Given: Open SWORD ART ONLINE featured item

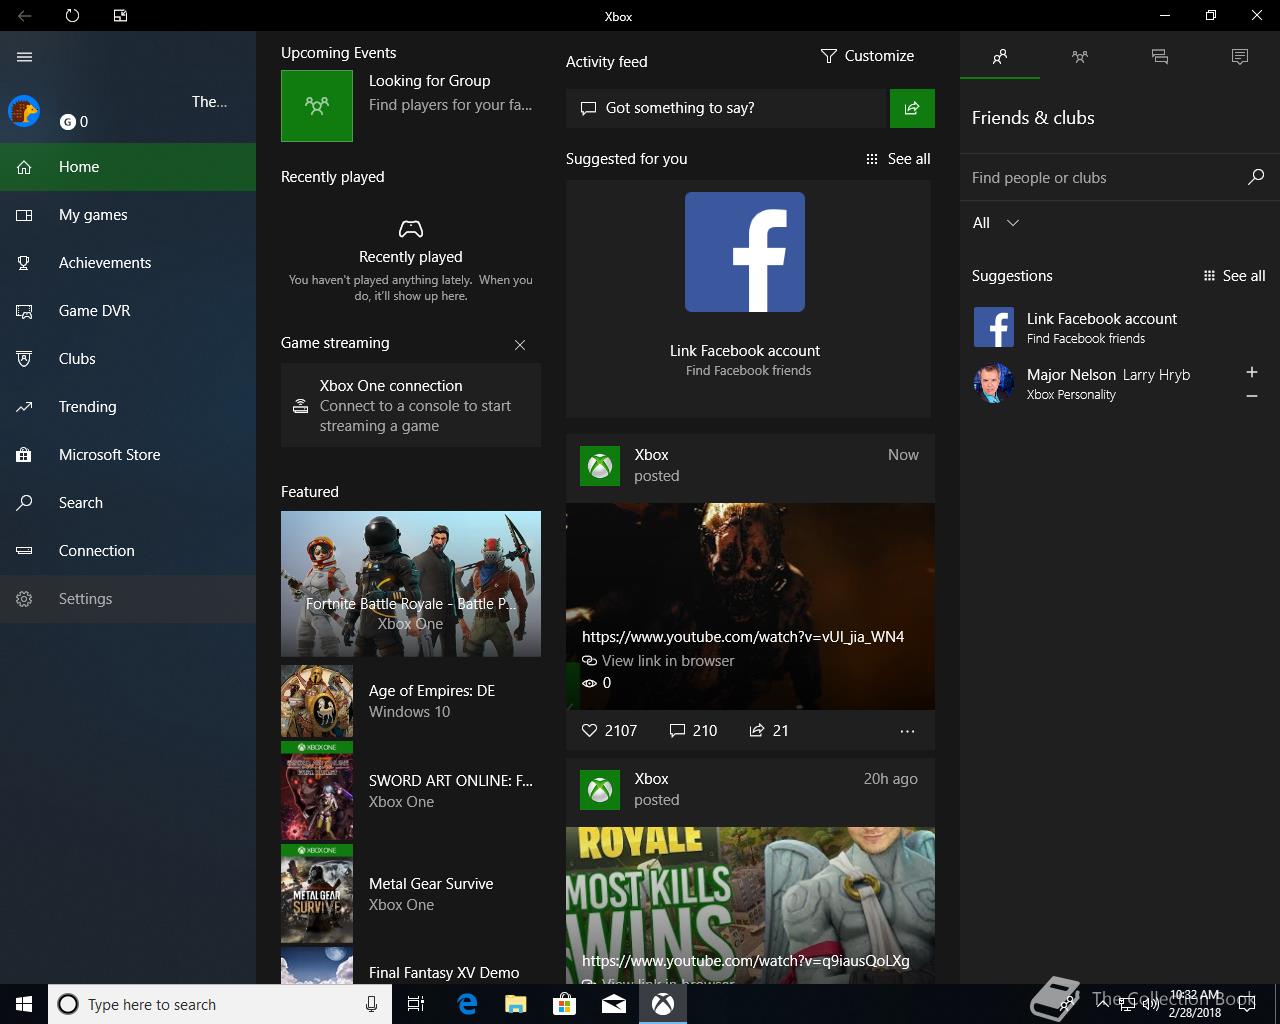Looking at the screenshot, I should (411, 791).
